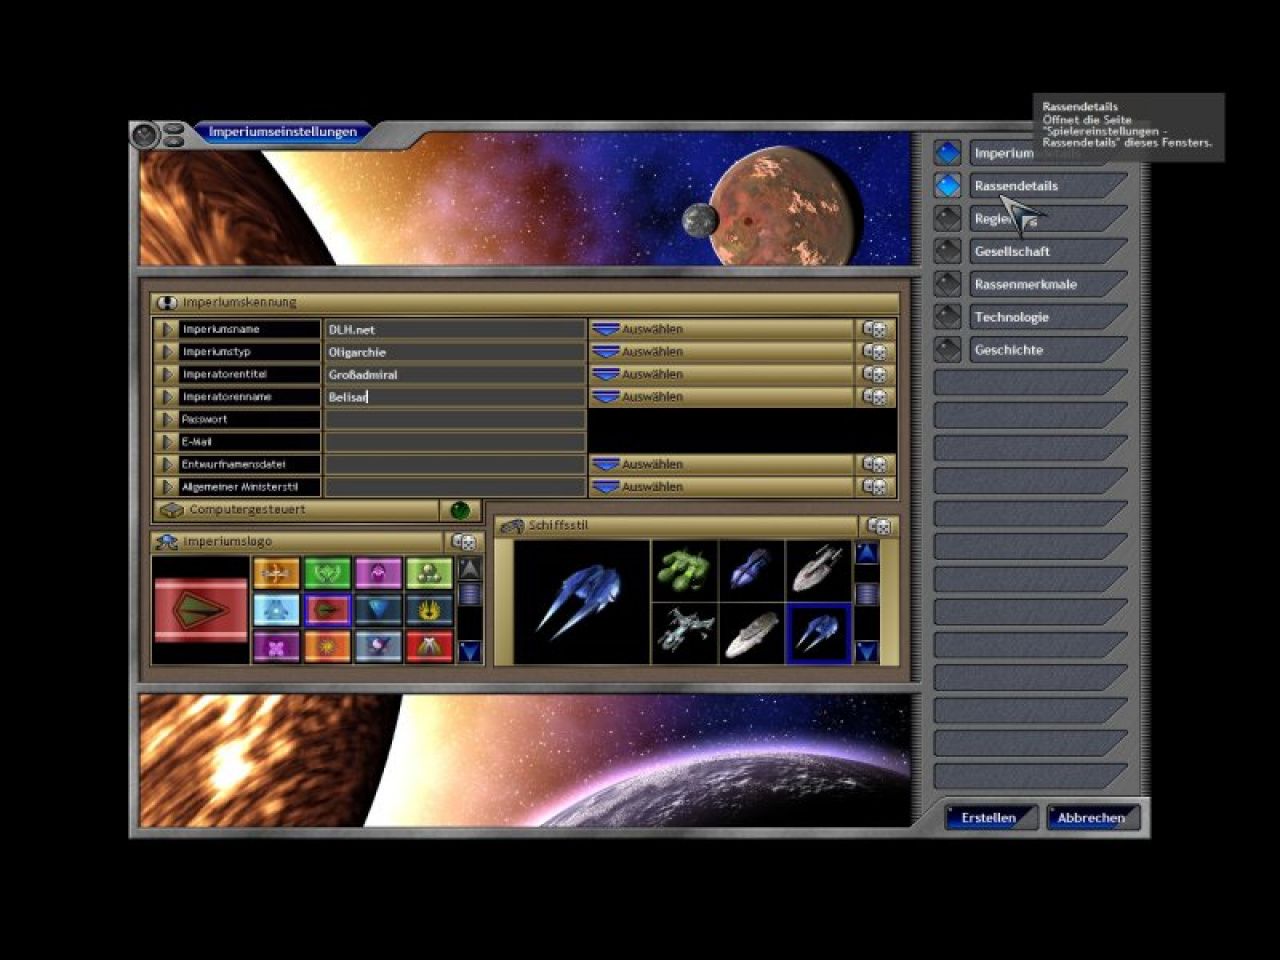This screenshot has width=1280, height=960.
Task: Choose the long white cruiser ship style
Action: (751, 633)
